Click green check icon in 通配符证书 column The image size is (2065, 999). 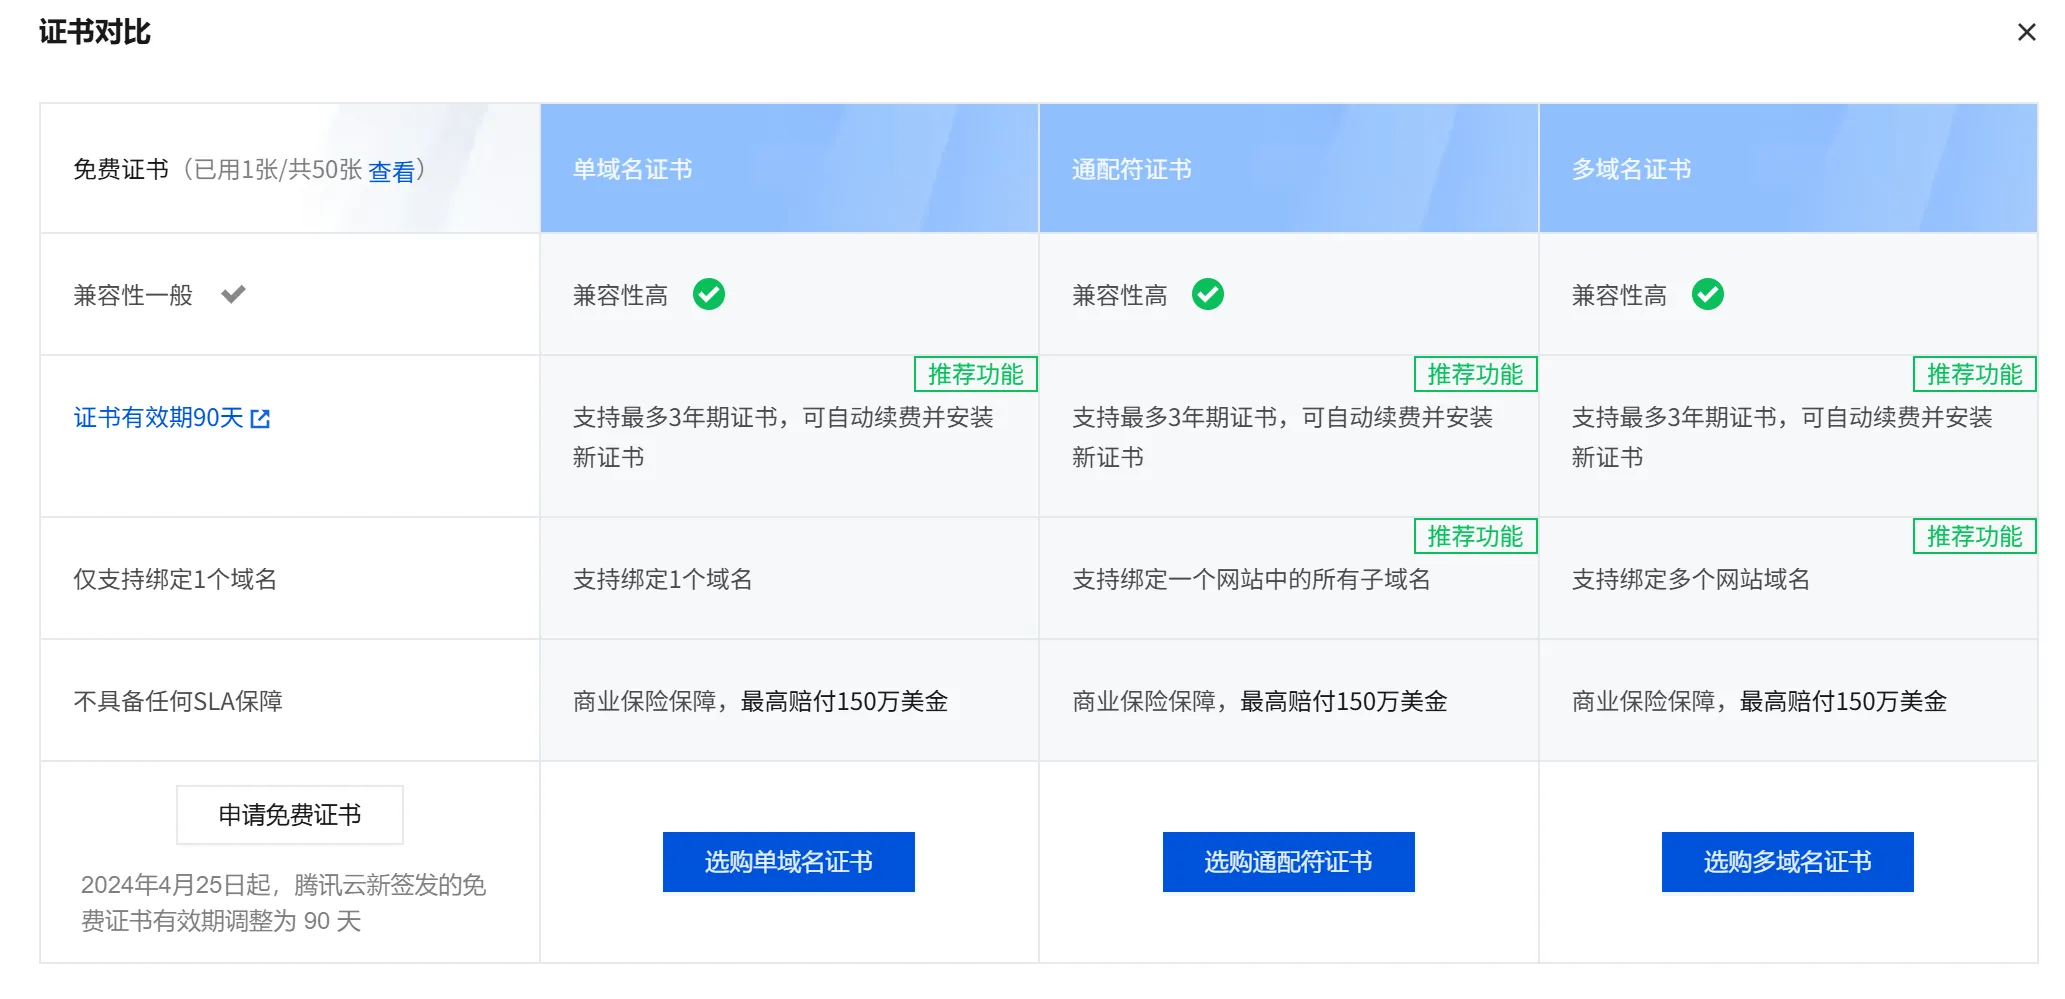tap(1208, 294)
